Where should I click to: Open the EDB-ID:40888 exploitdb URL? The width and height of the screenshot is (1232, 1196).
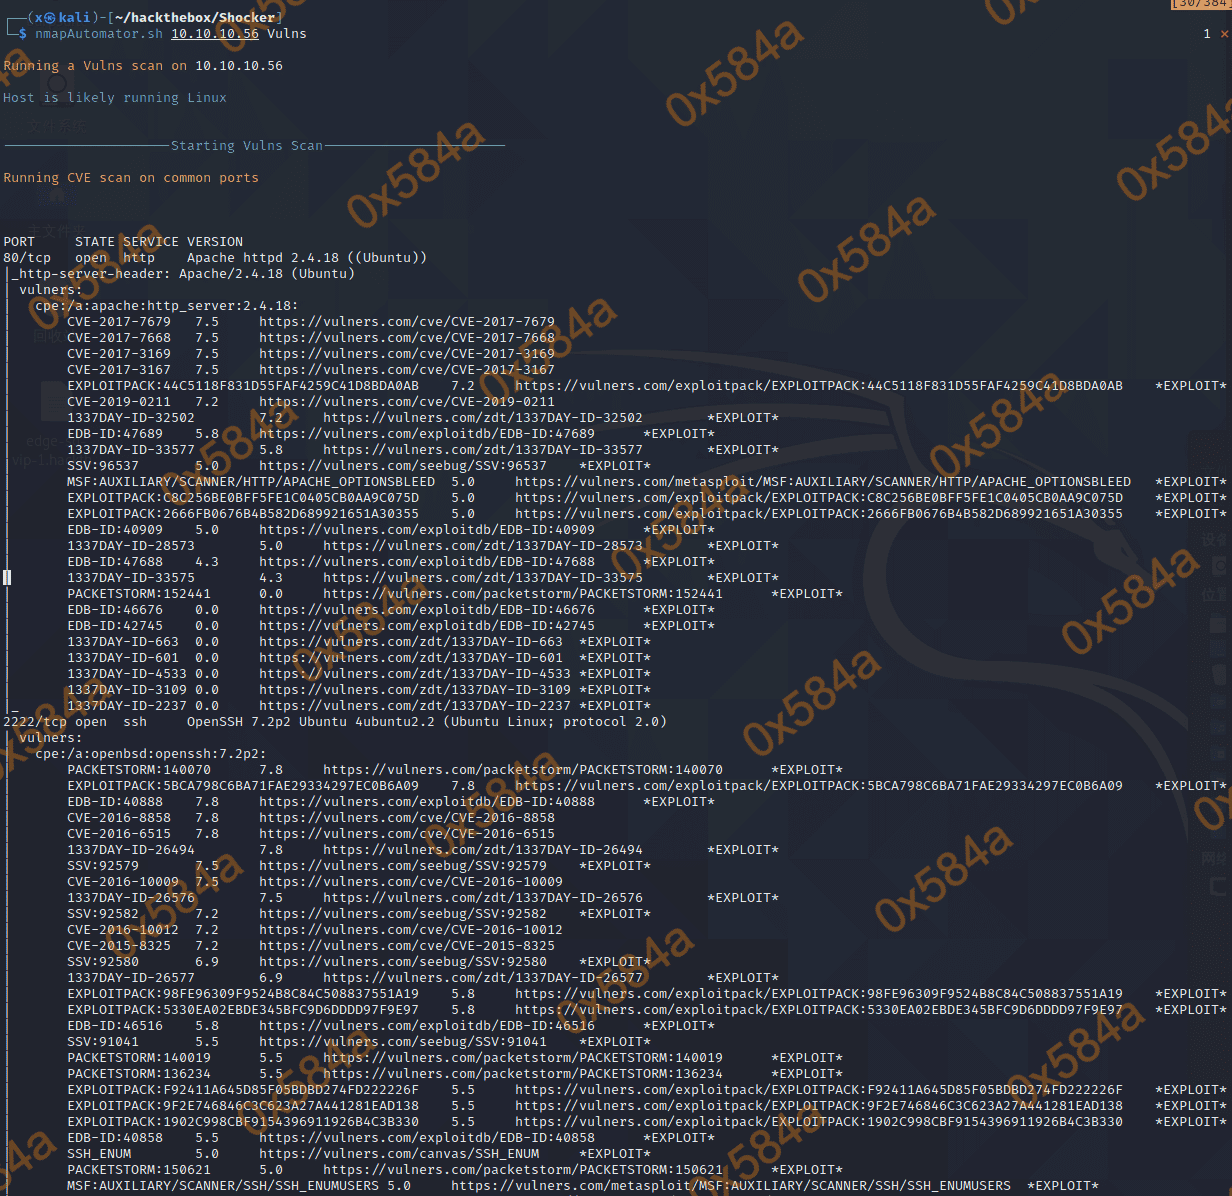point(426,802)
